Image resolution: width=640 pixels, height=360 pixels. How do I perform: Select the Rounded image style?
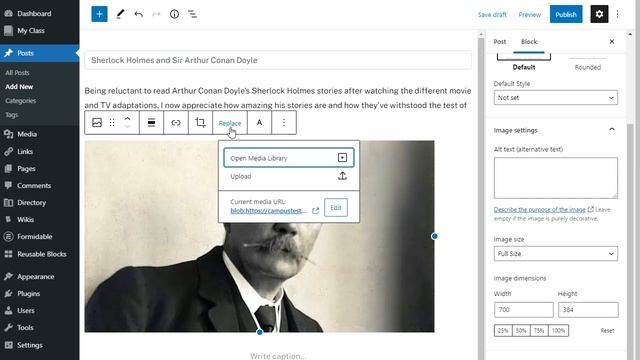588,64
